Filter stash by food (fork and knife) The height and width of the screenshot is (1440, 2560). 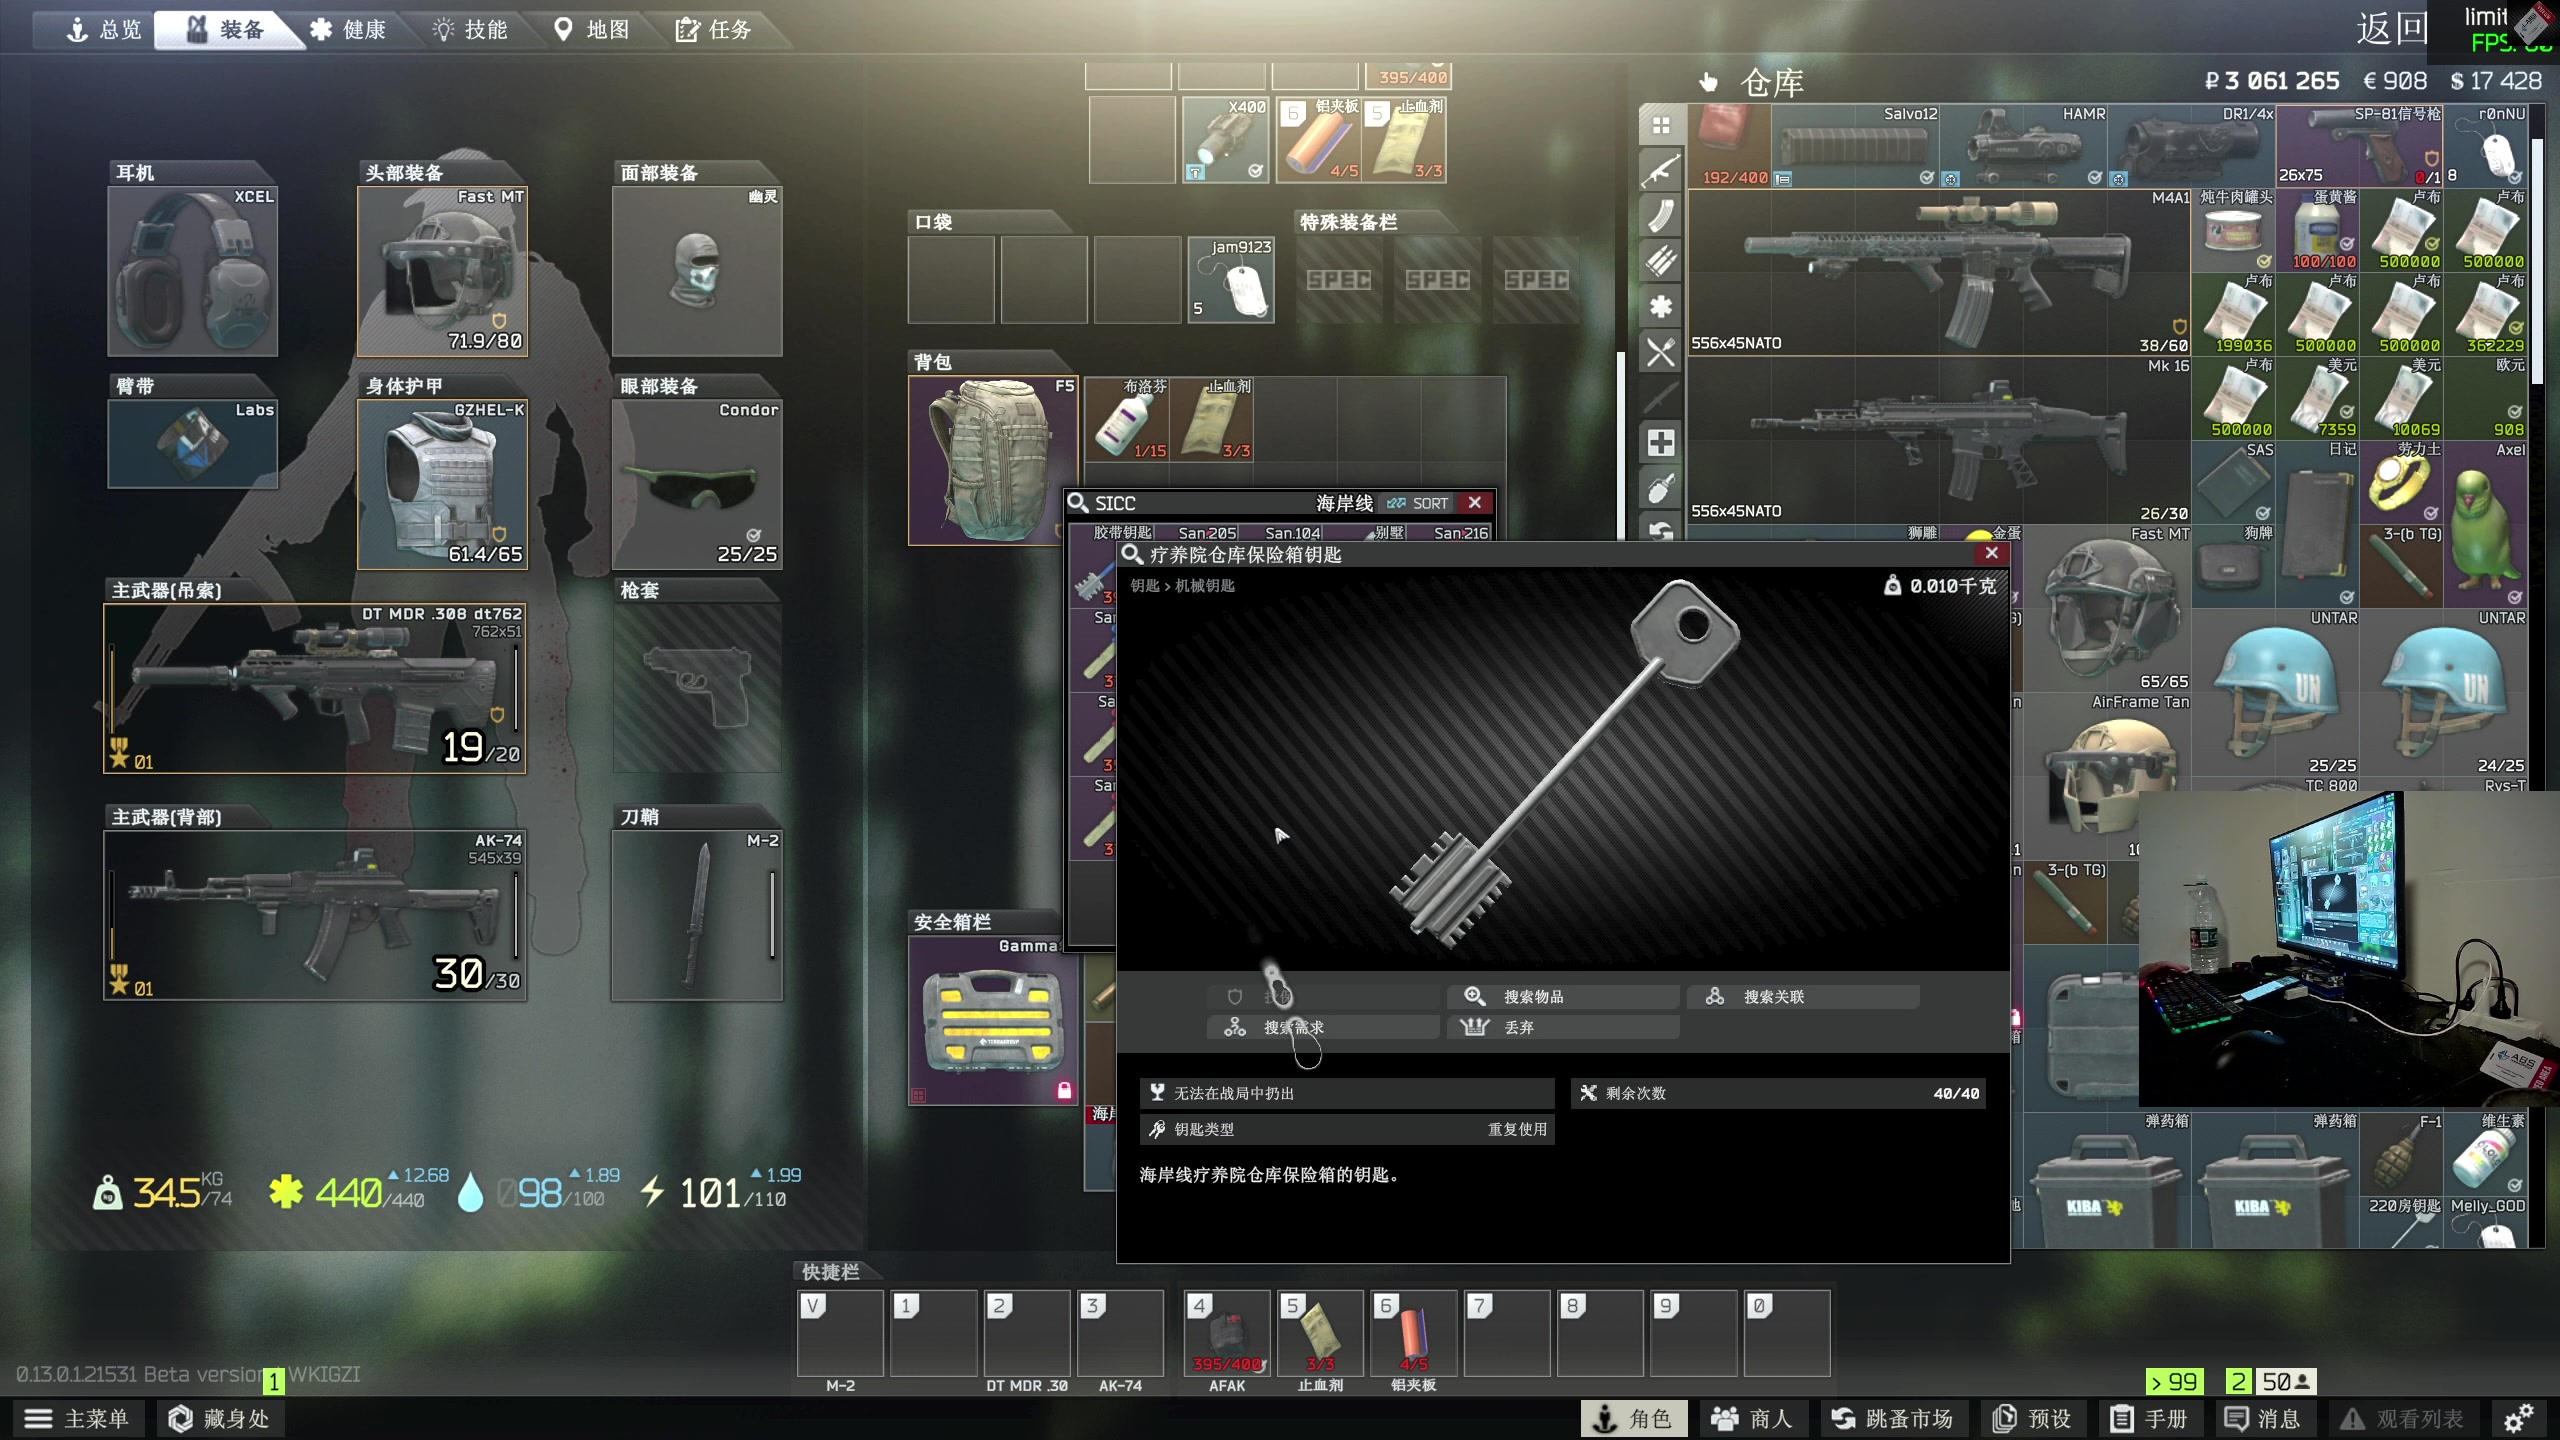[x=1661, y=352]
